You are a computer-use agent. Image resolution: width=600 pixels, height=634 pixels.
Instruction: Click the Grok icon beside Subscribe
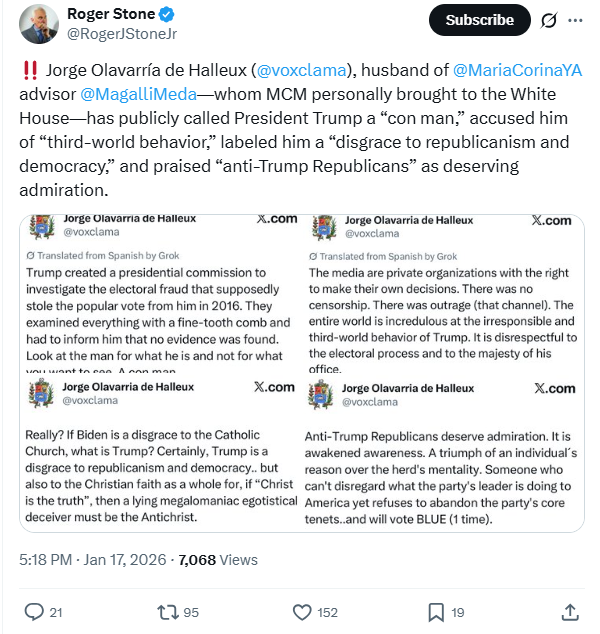pyautogui.click(x=547, y=20)
